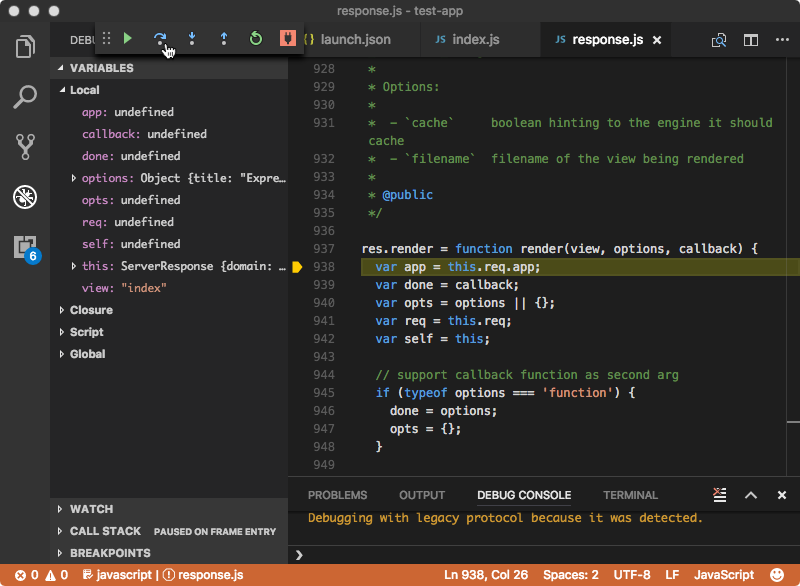Image resolution: width=800 pixels, height=586 pixels.
Task: Click the Step Over debug button
Action: [160, 38]
